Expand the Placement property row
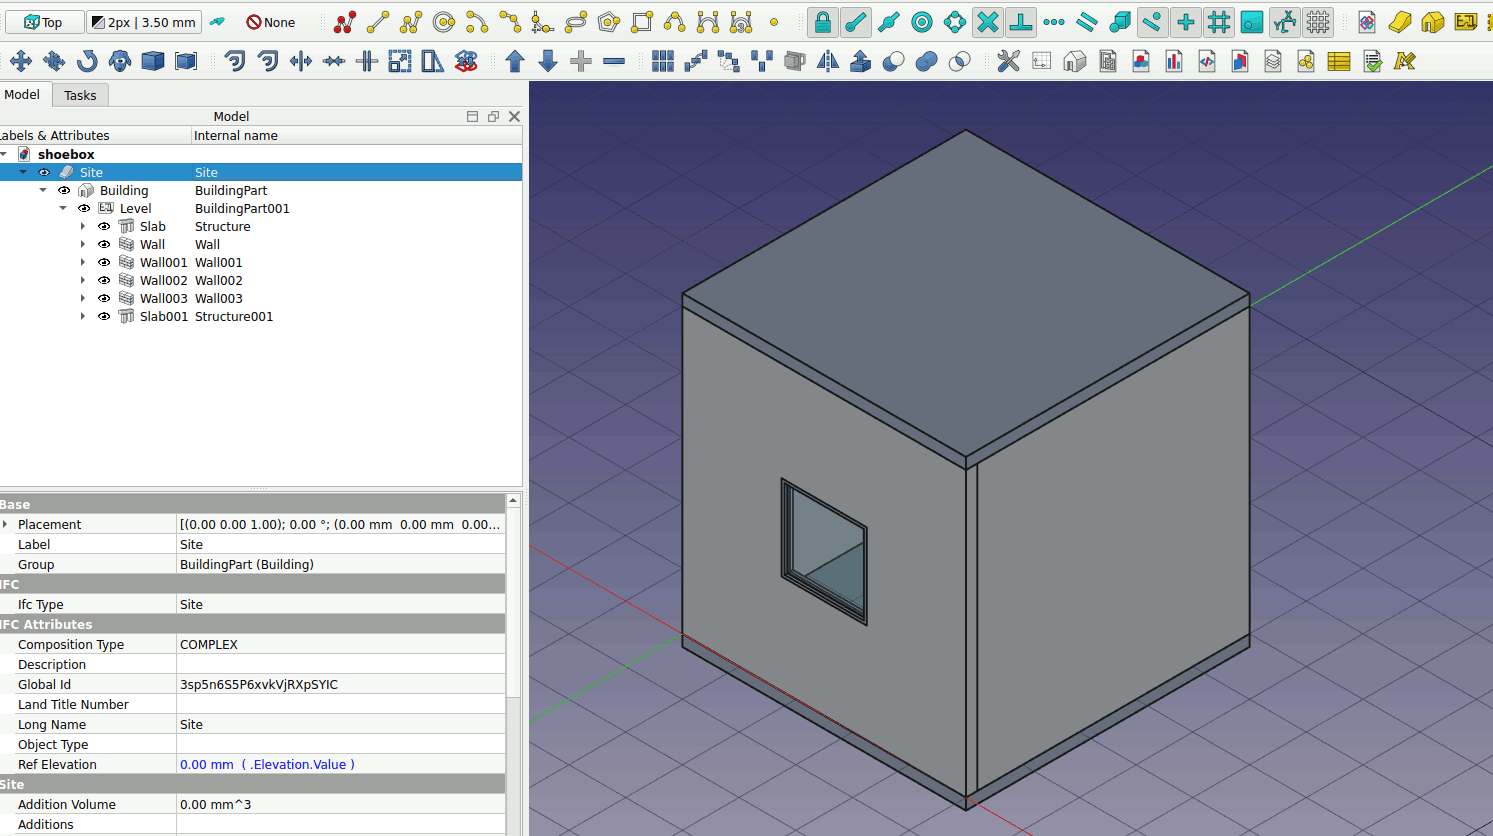The image size is (1493, 836). (6, 525)
